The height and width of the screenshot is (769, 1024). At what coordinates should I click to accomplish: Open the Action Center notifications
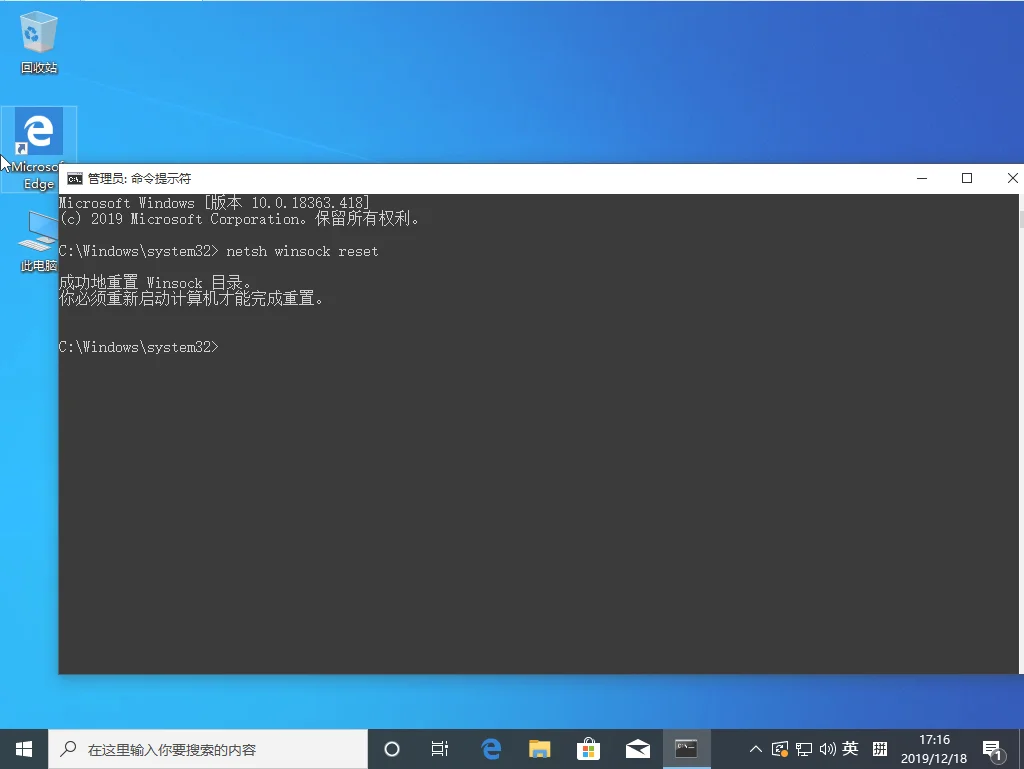[992, 749]
